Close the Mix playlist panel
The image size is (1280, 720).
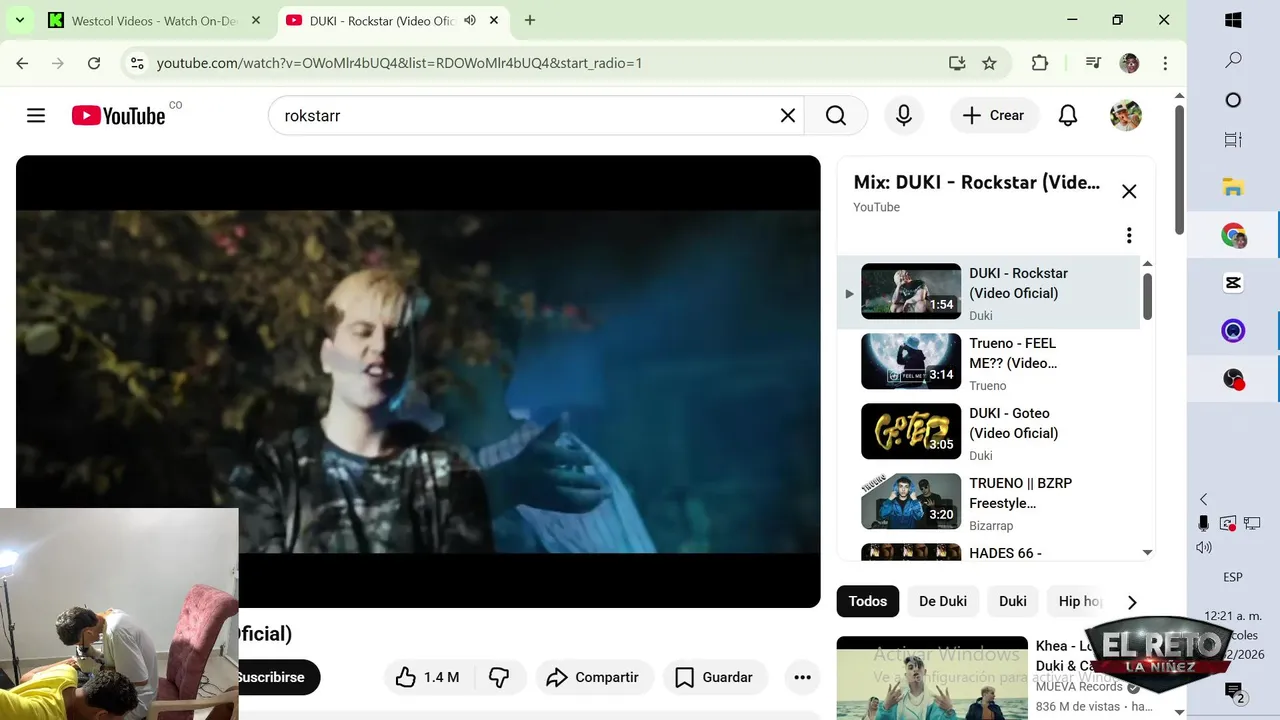[1129, 191]
